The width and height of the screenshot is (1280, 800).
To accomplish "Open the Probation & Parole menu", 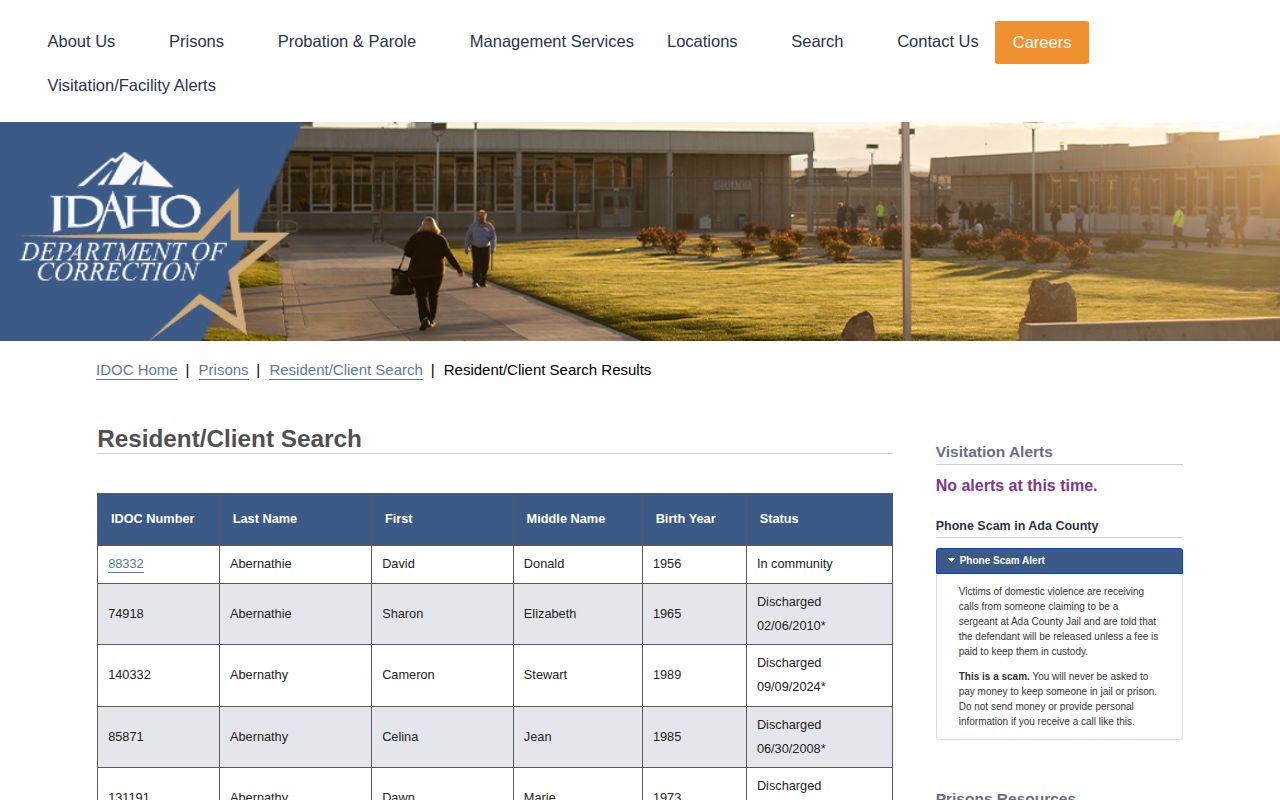I will [x=347, y=42].
